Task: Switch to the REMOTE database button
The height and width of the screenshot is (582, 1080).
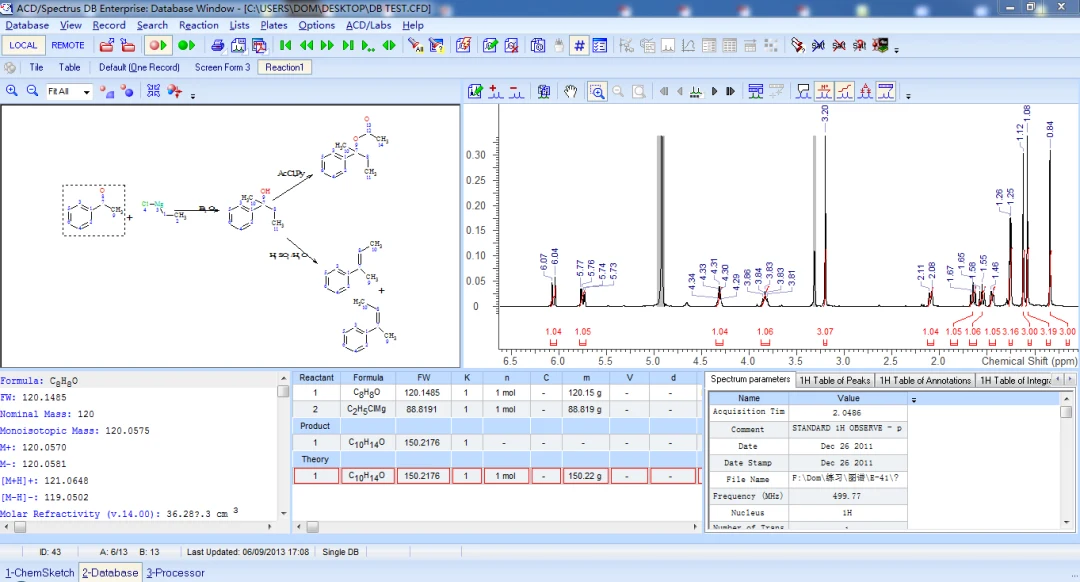Action: 68,45
